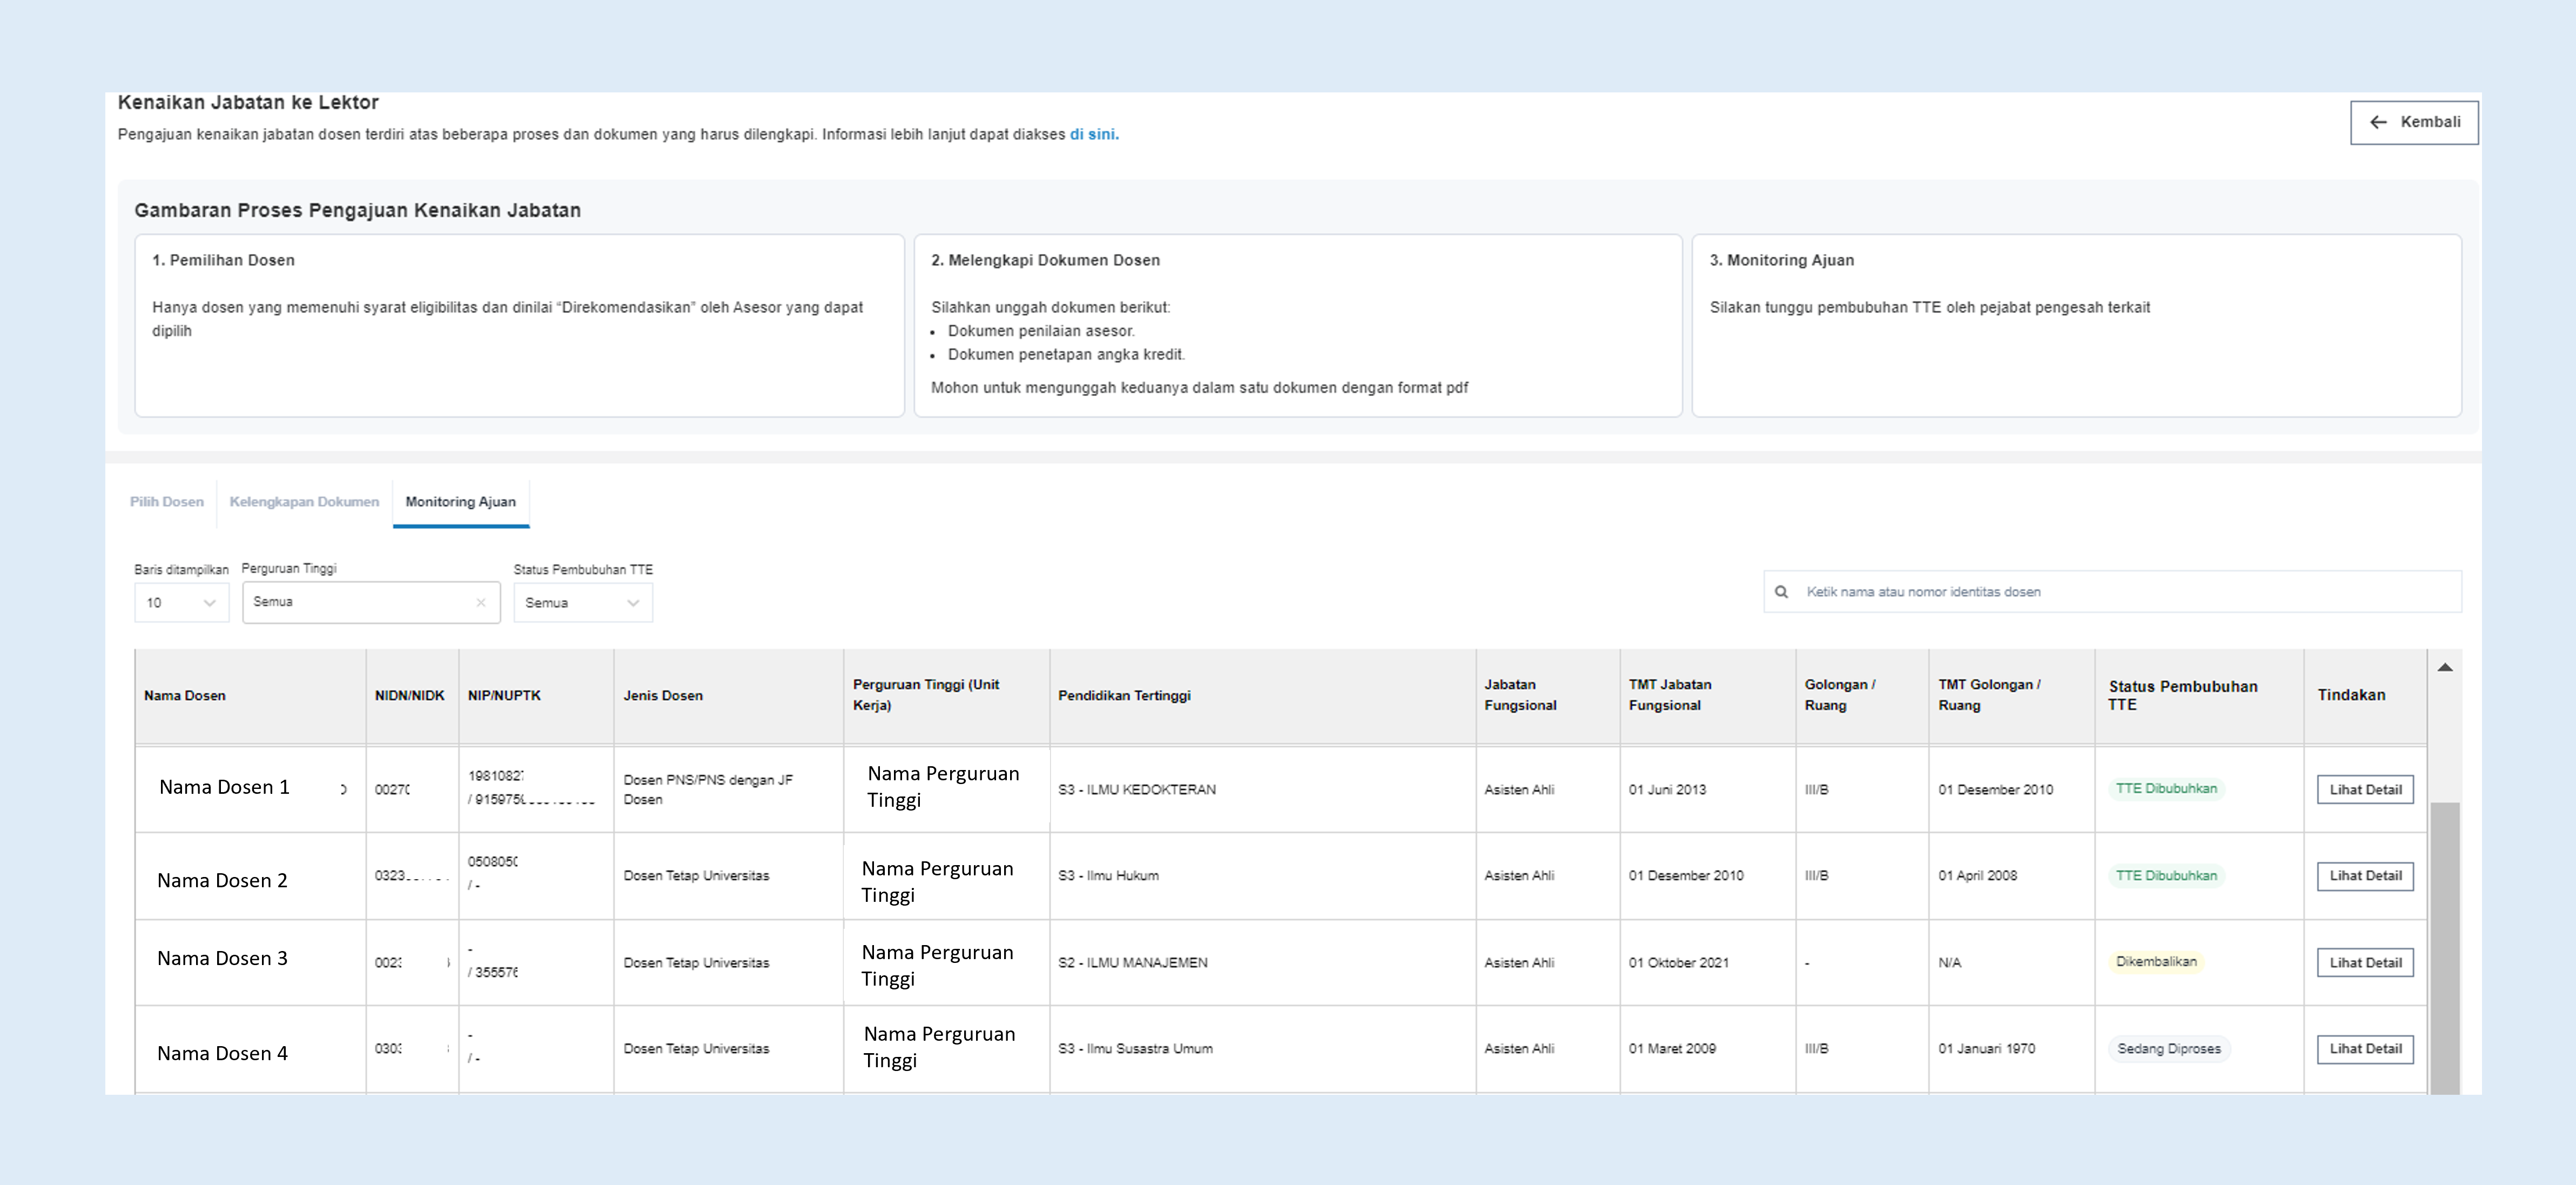Click the Dikembalikan status badge
Viewport: 2576px width, 1185px height.
click(2156, 962)
